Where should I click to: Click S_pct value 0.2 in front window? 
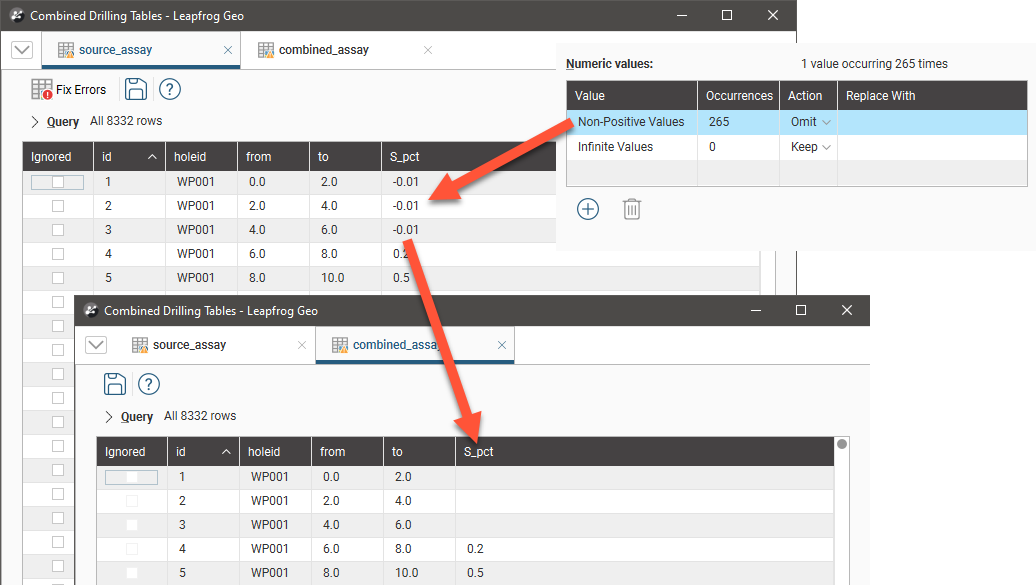(x=475, y=549)
